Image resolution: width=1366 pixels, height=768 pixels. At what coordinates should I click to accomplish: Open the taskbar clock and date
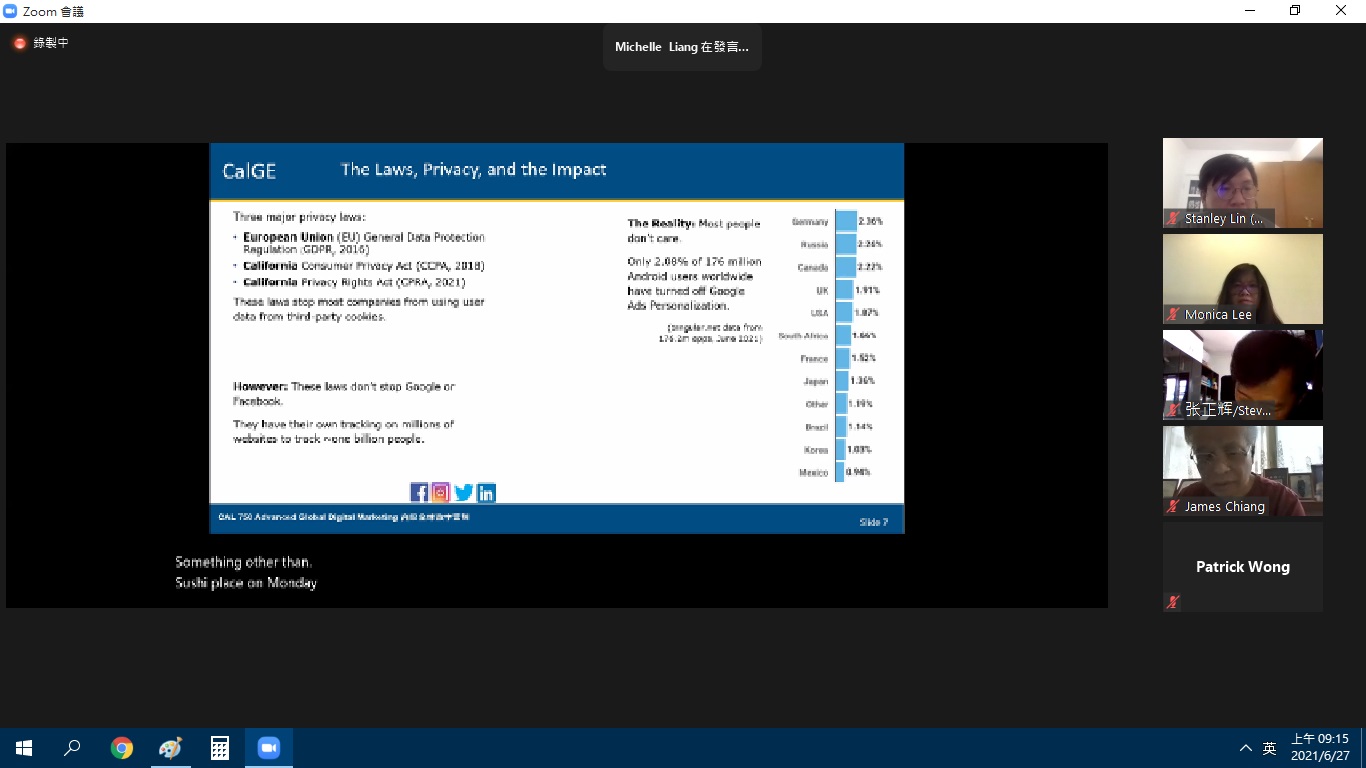pyautogui.click(x=1319, y=747)
